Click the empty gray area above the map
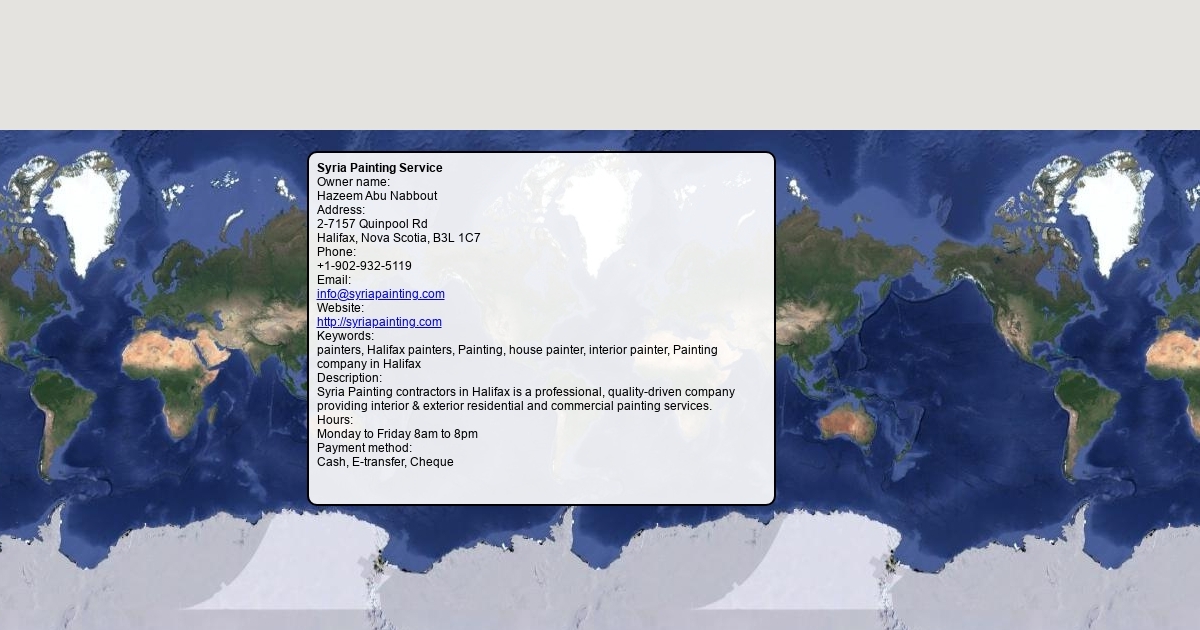1200x630 pixels. click(x=600, y=65)
